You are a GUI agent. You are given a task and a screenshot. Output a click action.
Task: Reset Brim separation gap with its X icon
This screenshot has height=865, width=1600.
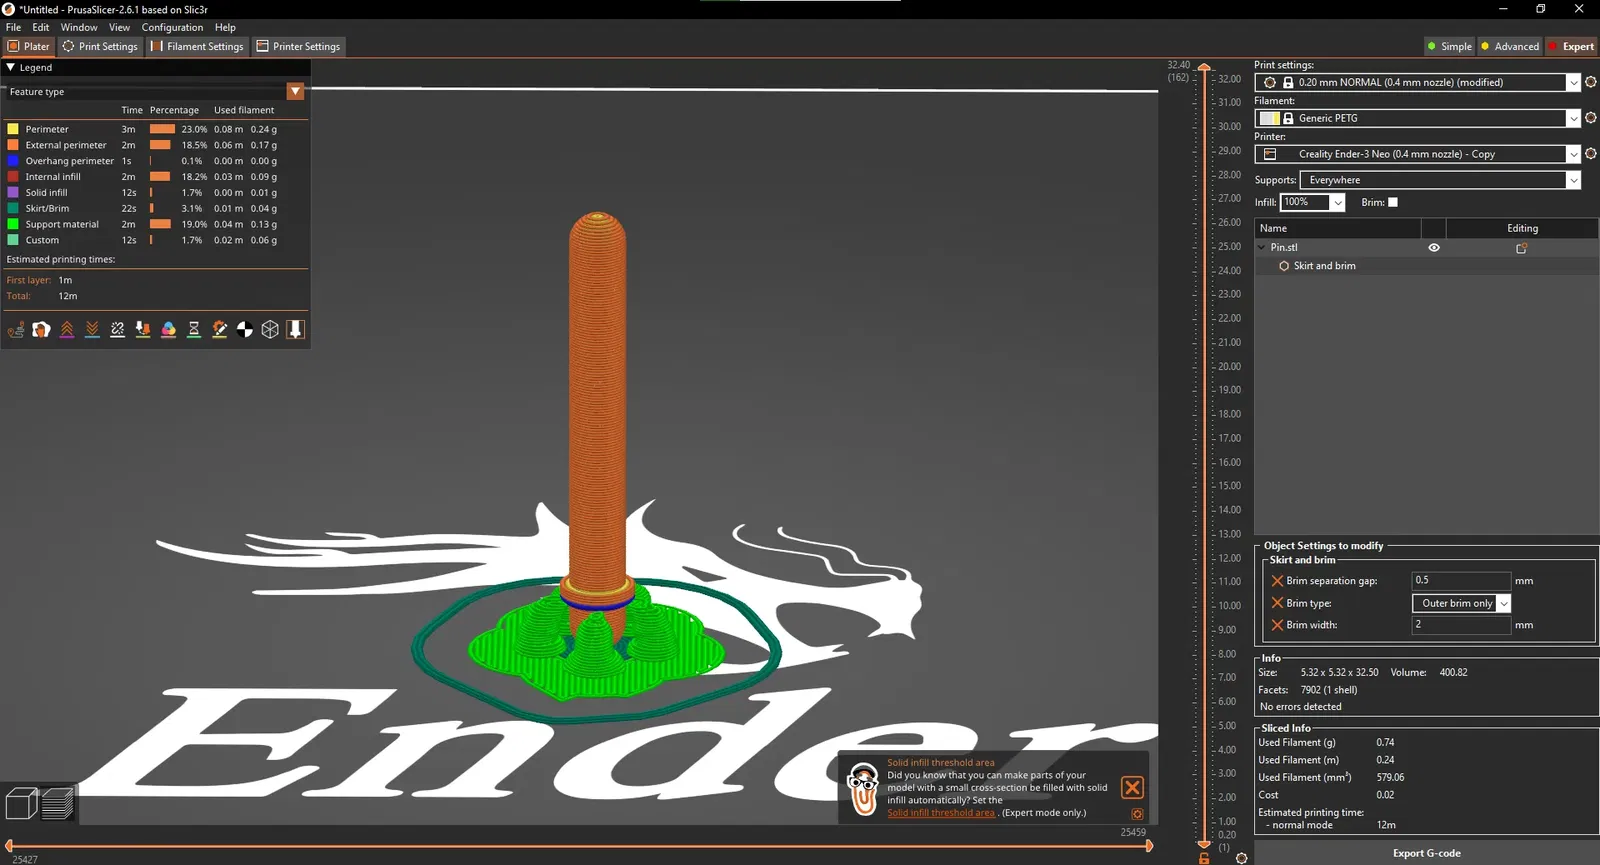[x=1277, y=581]
